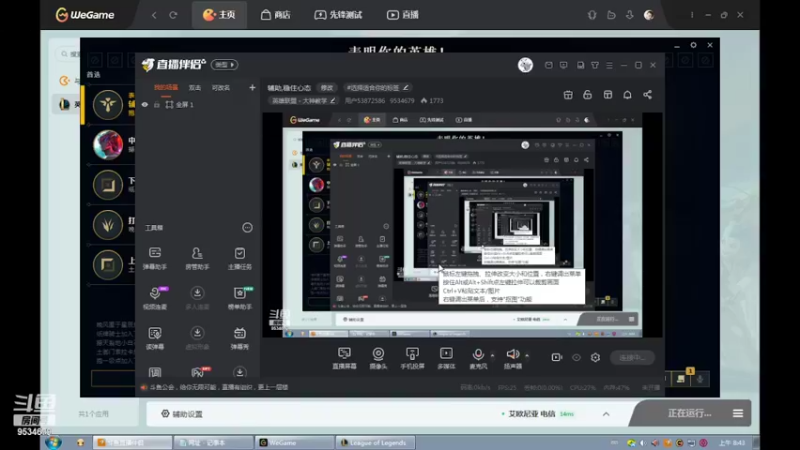Switch to 记事本 taskbar item
This screenshot has width=800, height=450.
[213, 443]
